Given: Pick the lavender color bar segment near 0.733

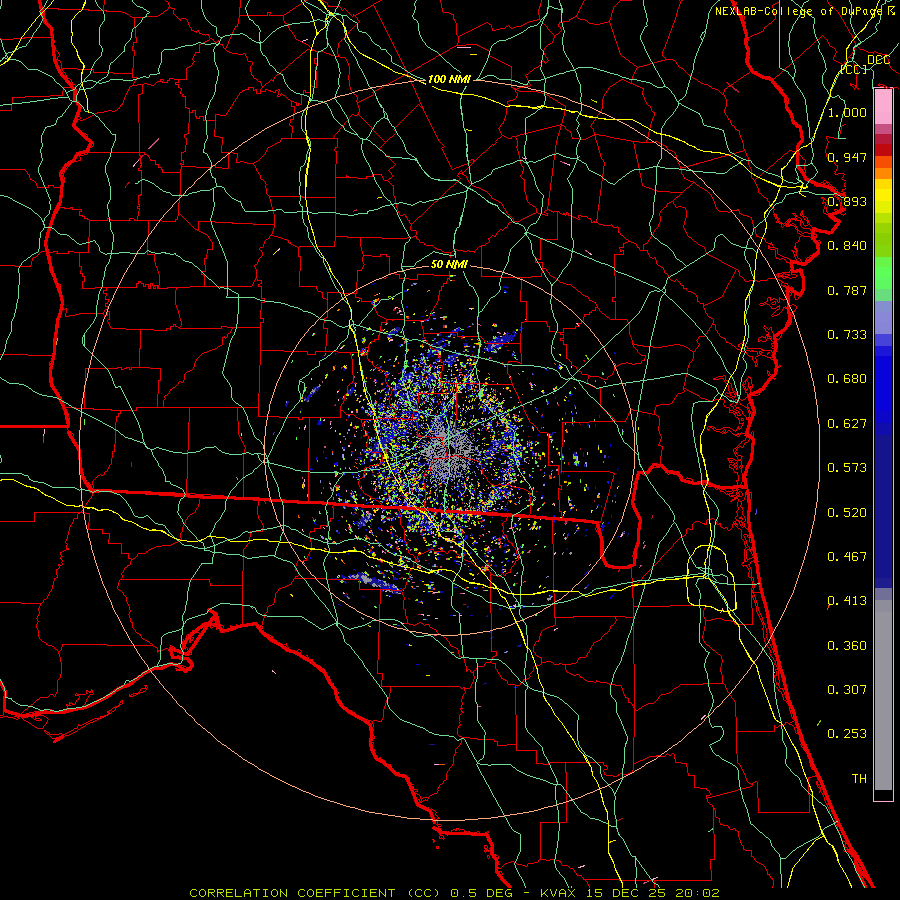Looking at the screenshot, I should 883,317.
